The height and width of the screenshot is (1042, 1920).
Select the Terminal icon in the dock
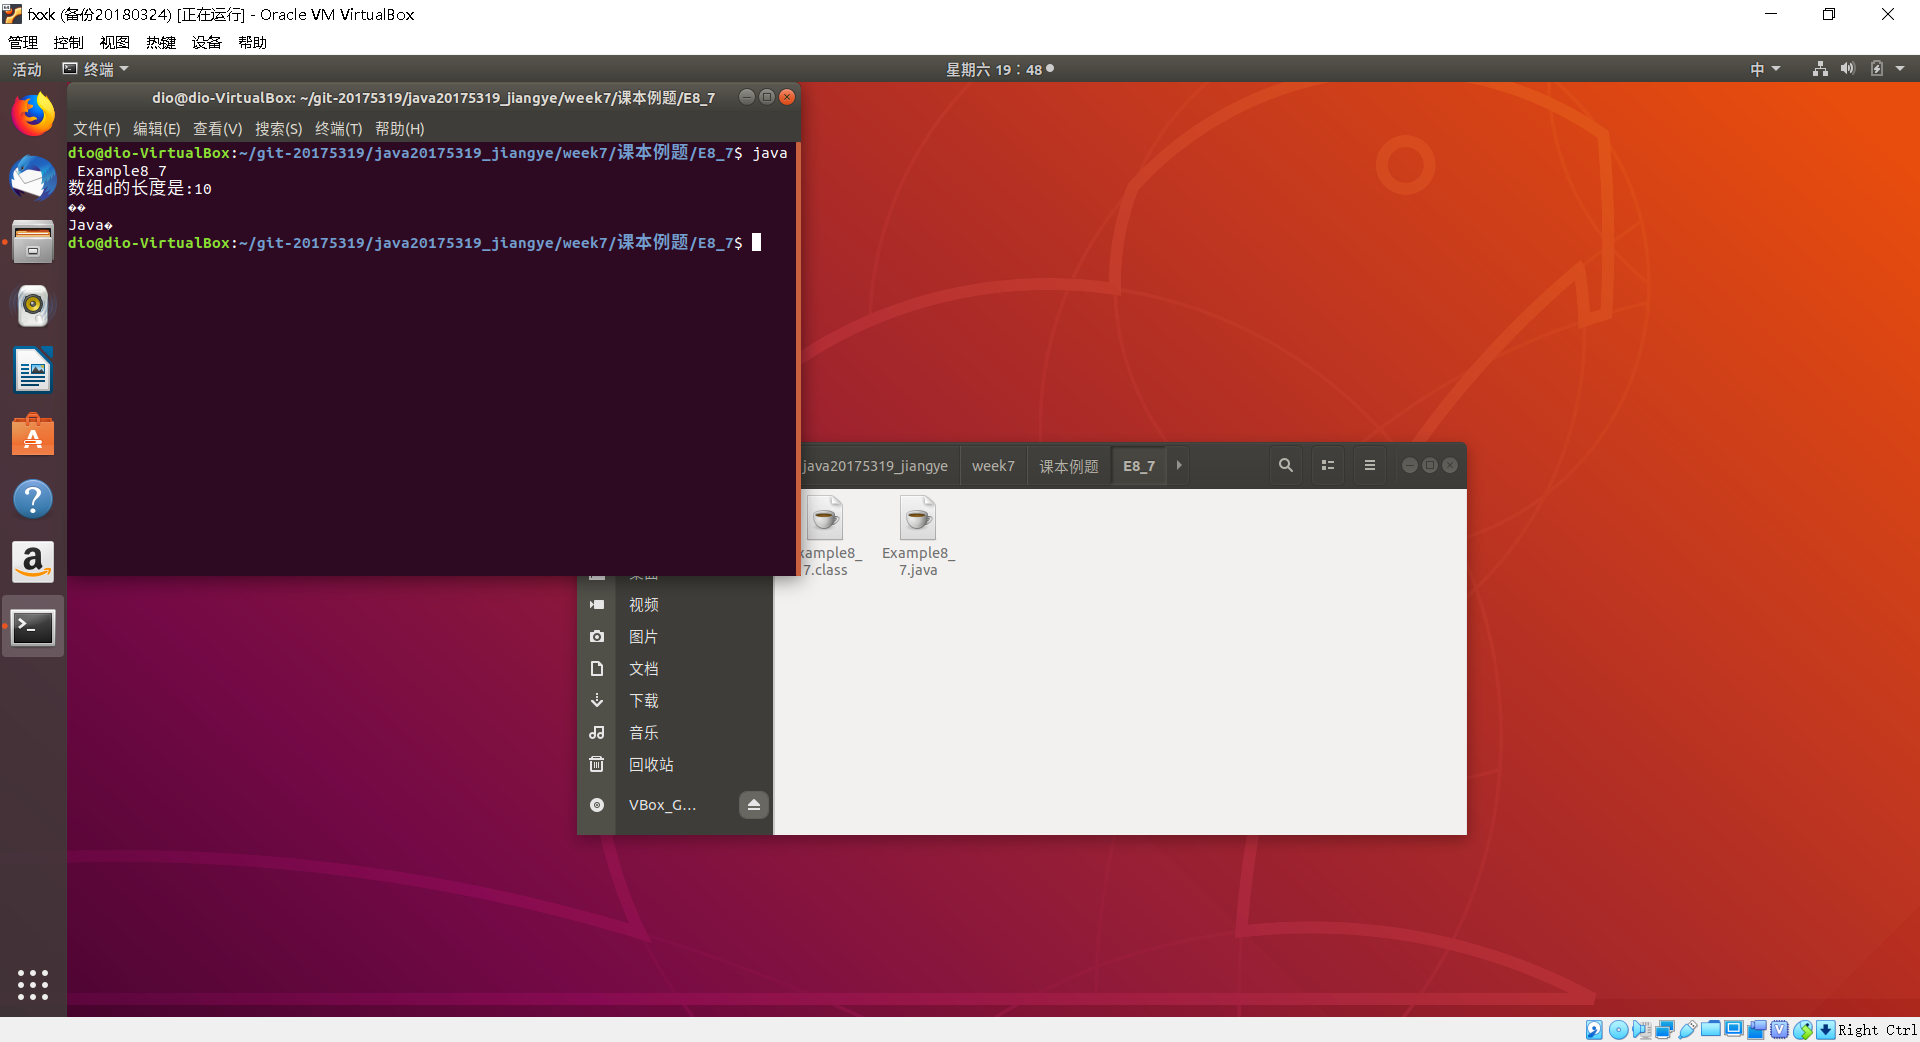(x=33, y=627)
